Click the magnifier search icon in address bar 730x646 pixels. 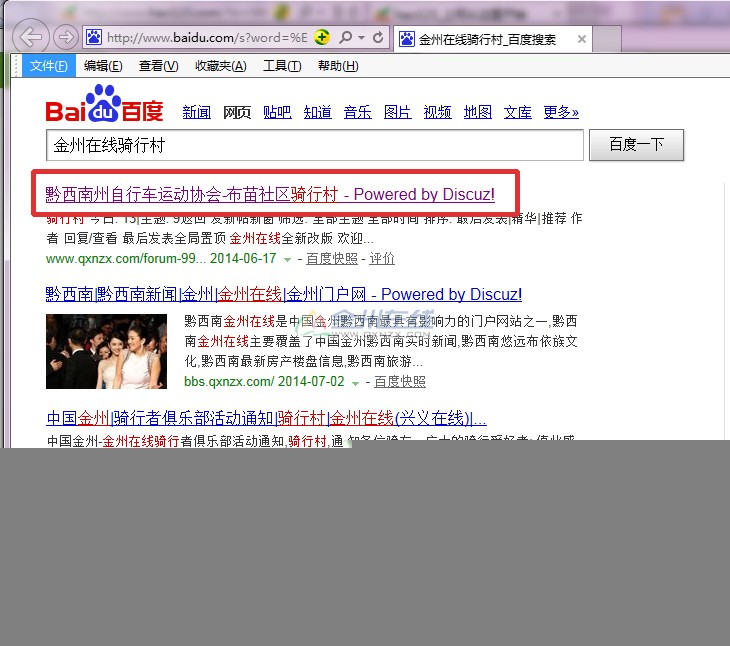tap(345, 37)
